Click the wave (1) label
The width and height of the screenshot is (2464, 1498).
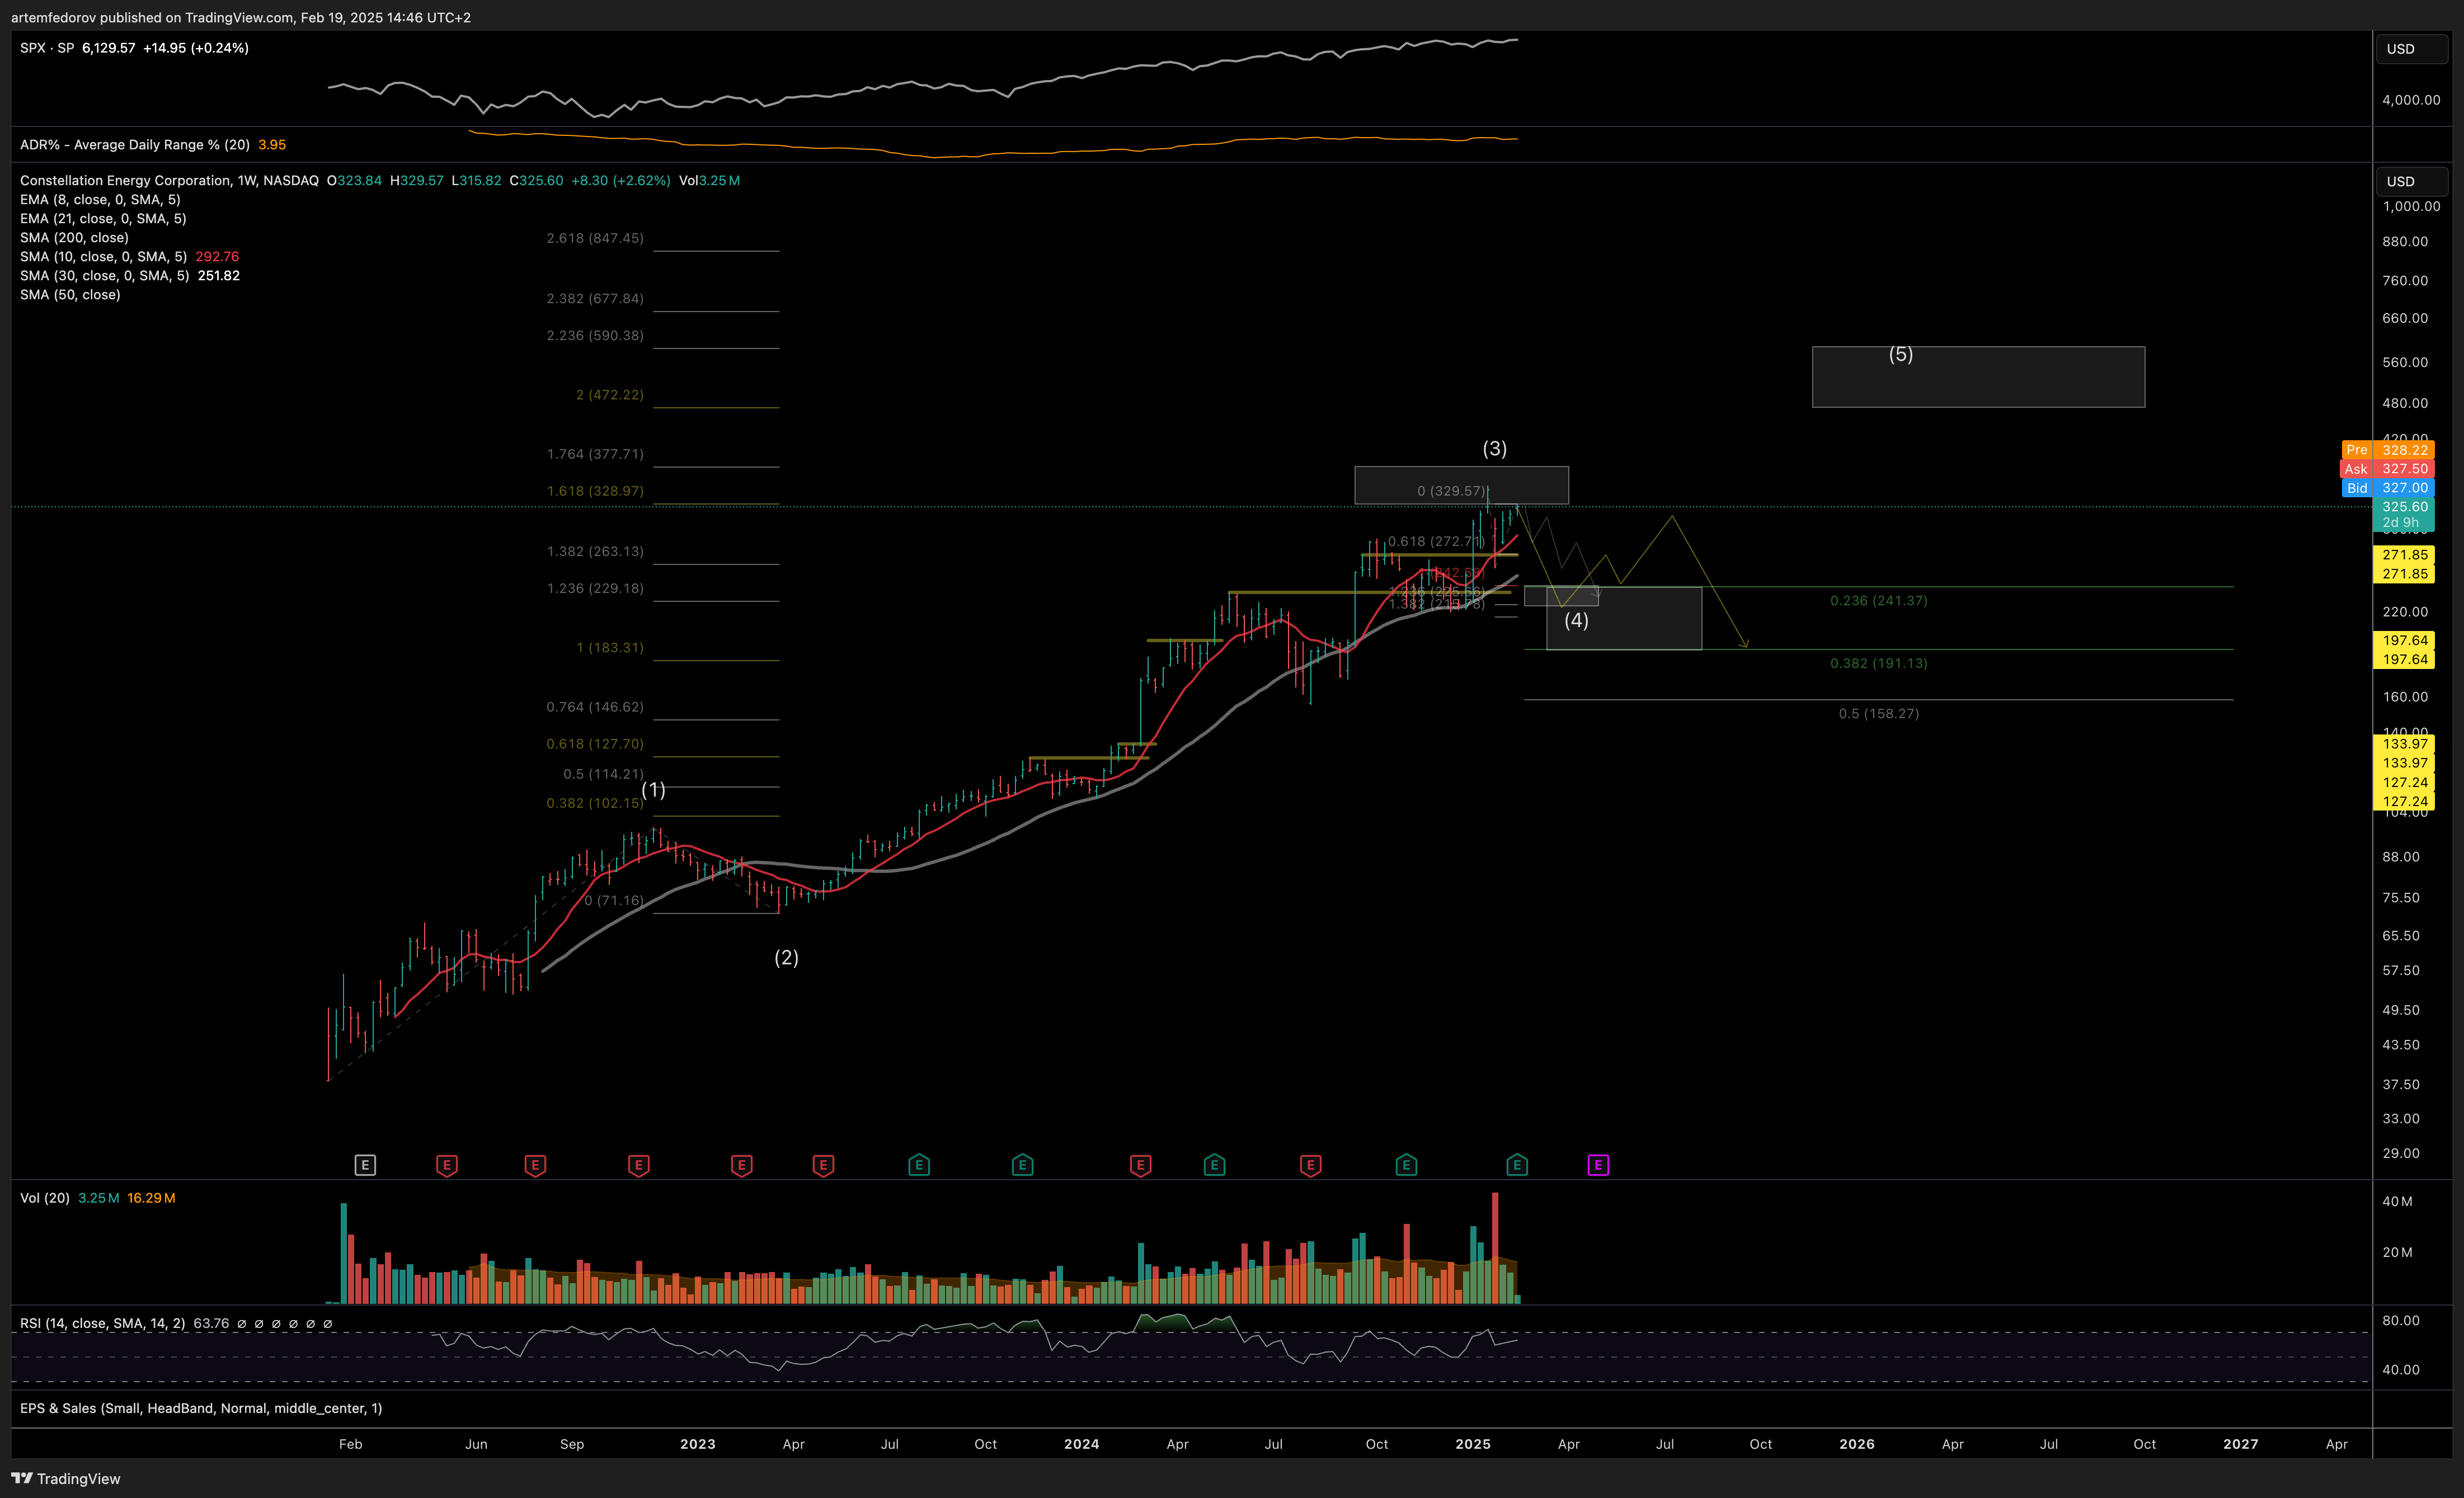click(x=653, y=790)
